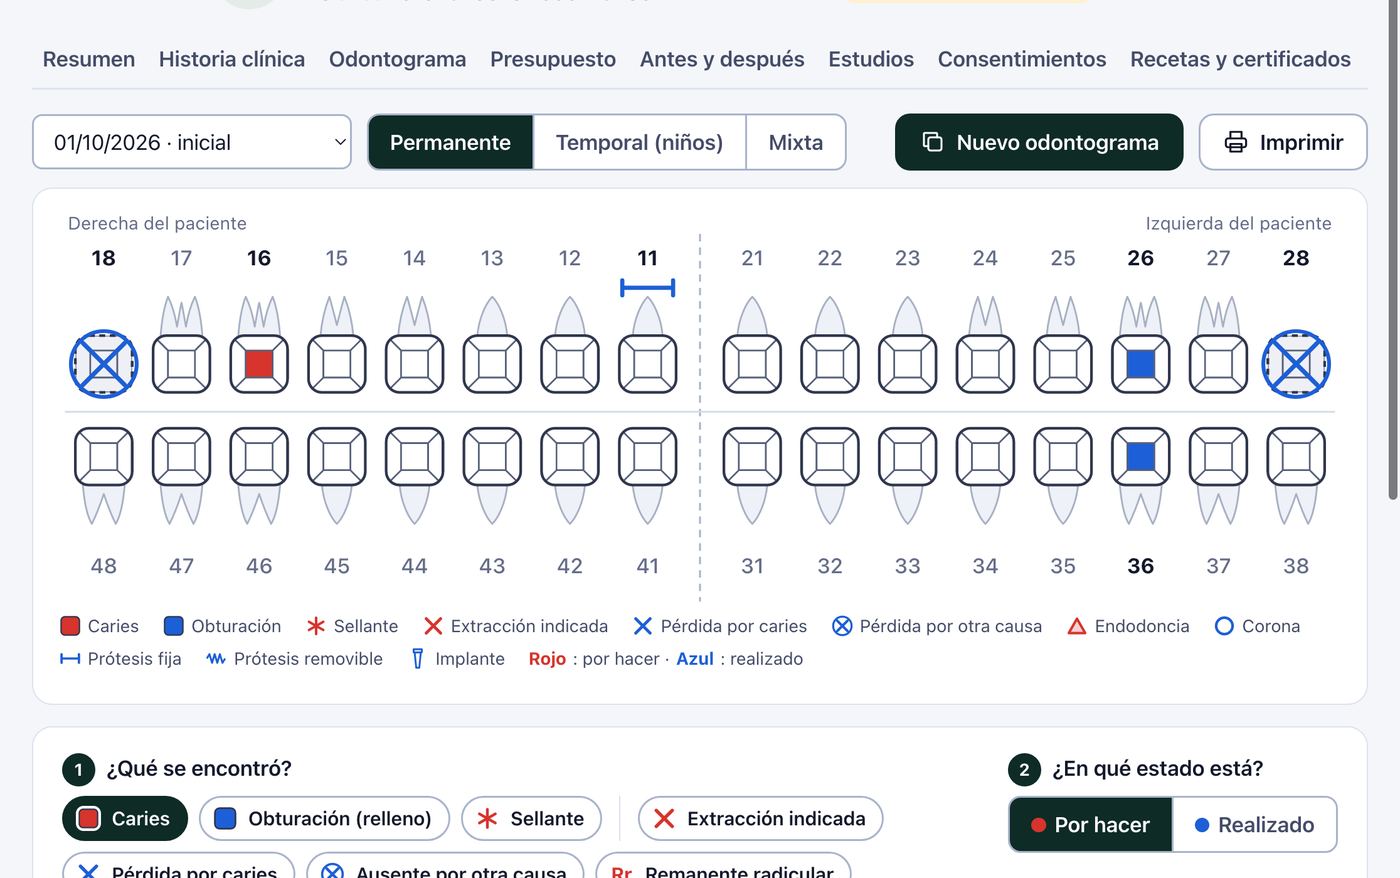Go to Consentimientos tab
This screenshot has height=878, width=1400.
[1022, 59]
